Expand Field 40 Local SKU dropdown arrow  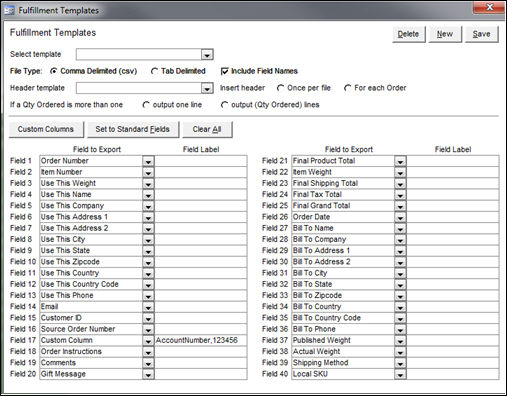pos(400,374)
